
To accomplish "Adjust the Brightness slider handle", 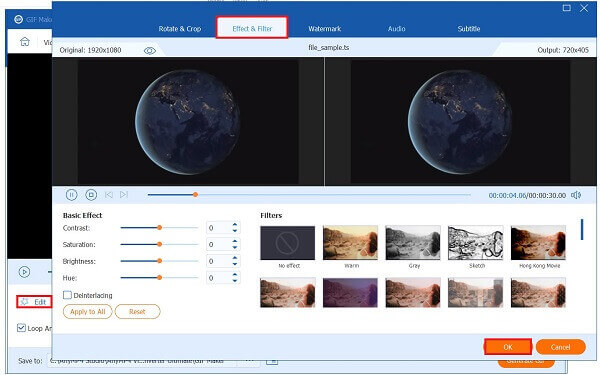I will pos(159,261).
